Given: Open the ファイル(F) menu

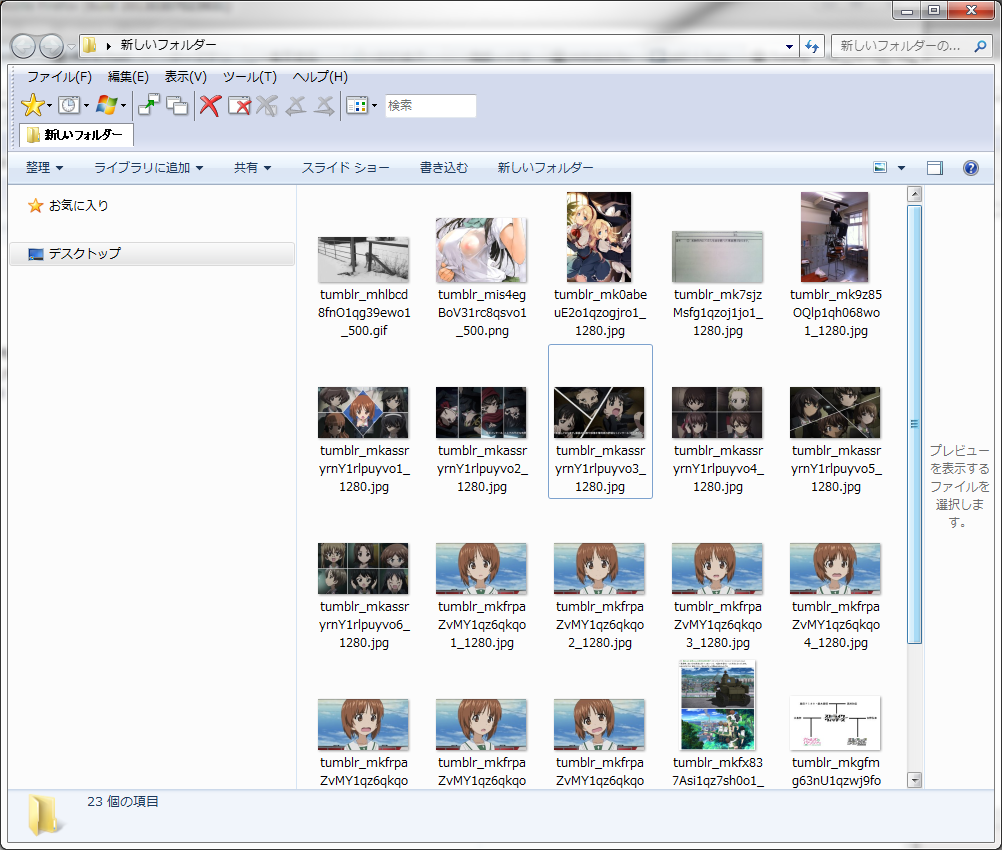Looking at the screenshot, I should coord(59,77).
